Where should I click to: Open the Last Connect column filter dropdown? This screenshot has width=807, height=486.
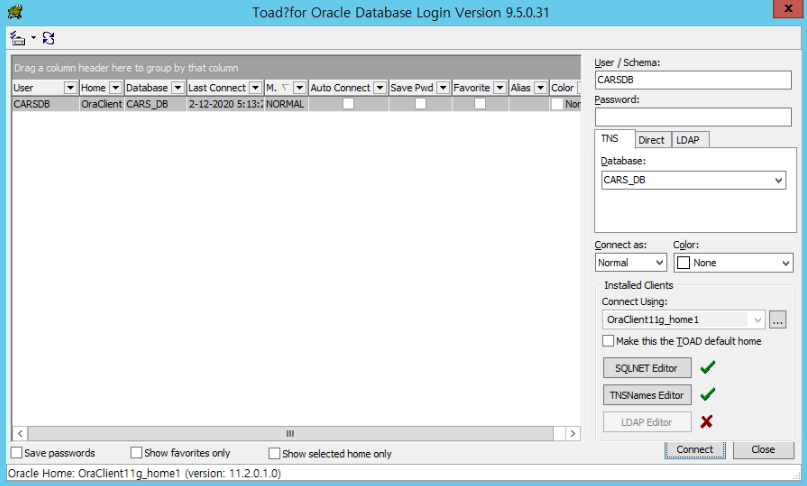click(256, 88)
